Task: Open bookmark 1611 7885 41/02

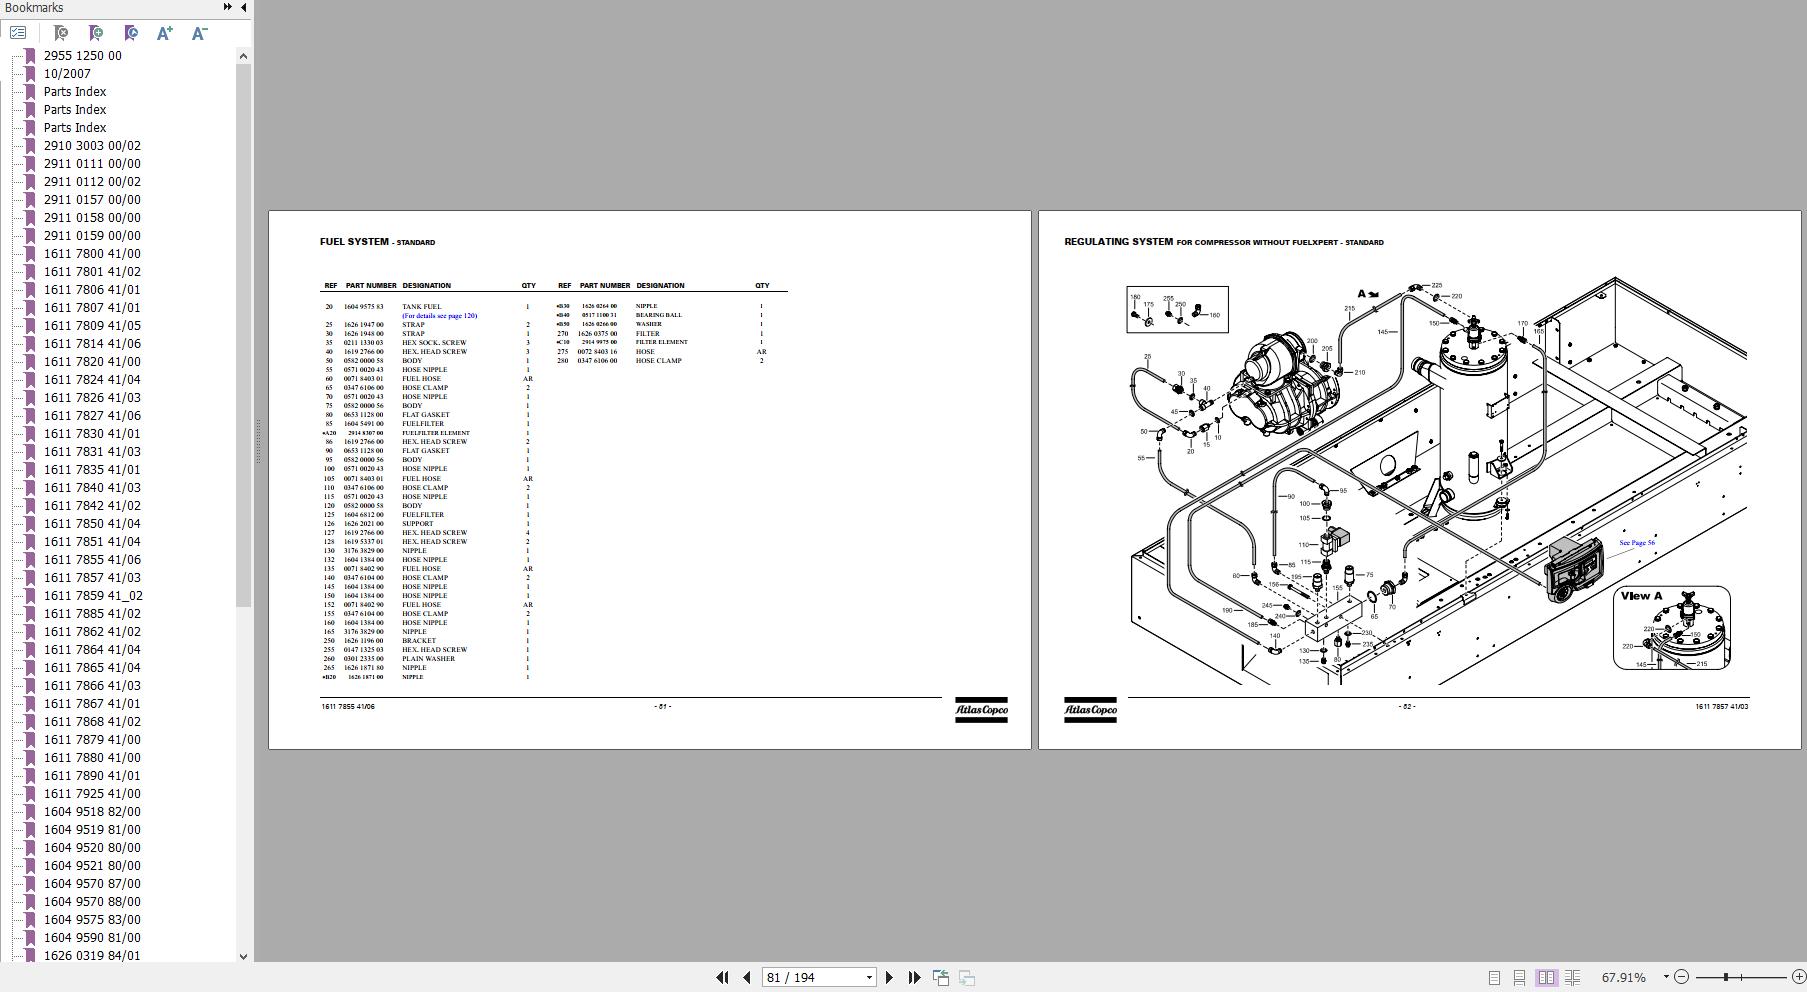Action: (92, 614)
